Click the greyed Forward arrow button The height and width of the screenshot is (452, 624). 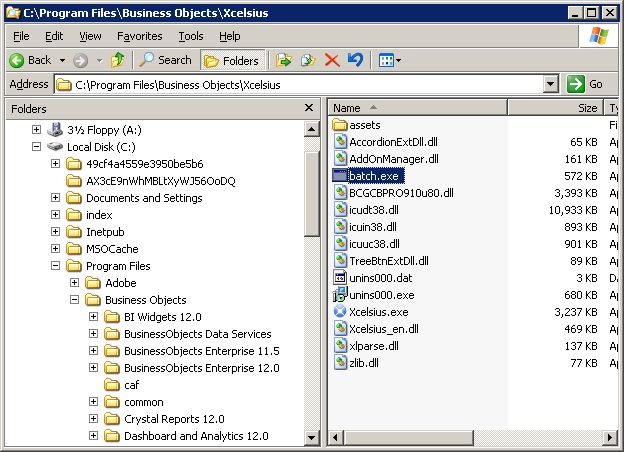click(x=80, y=60)
